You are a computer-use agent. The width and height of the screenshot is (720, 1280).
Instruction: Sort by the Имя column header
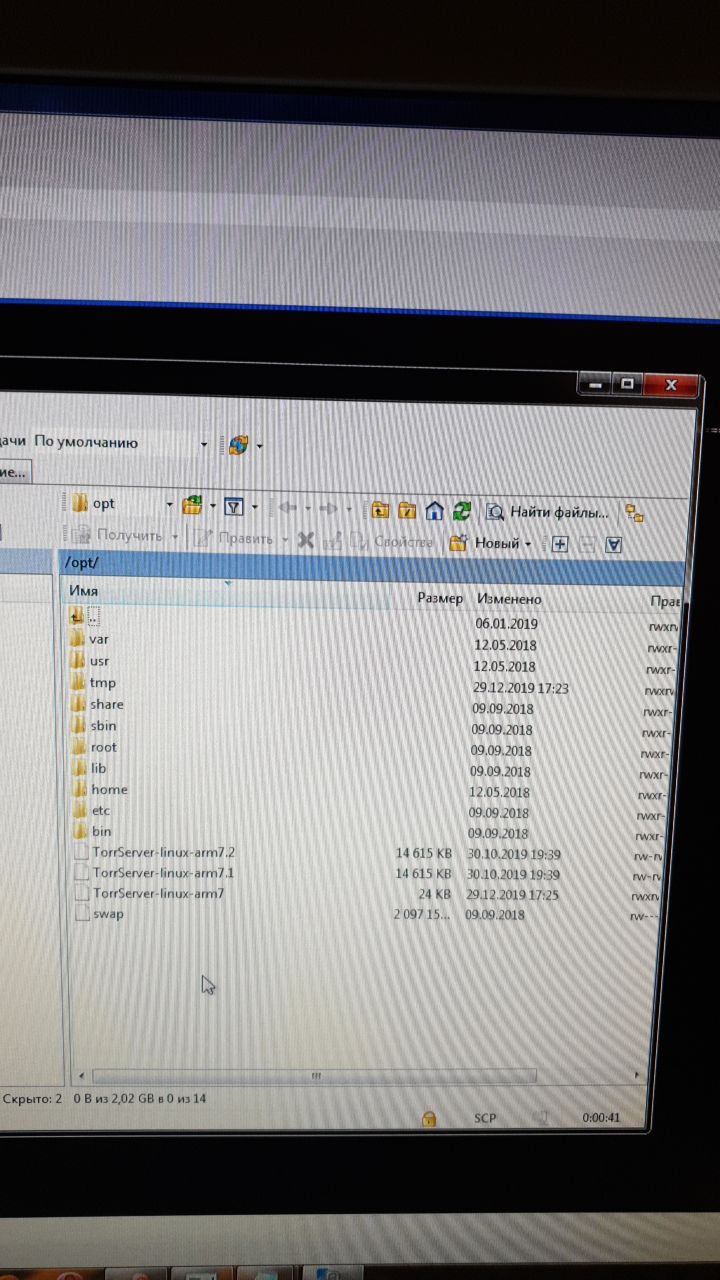[x=84, y=591]
